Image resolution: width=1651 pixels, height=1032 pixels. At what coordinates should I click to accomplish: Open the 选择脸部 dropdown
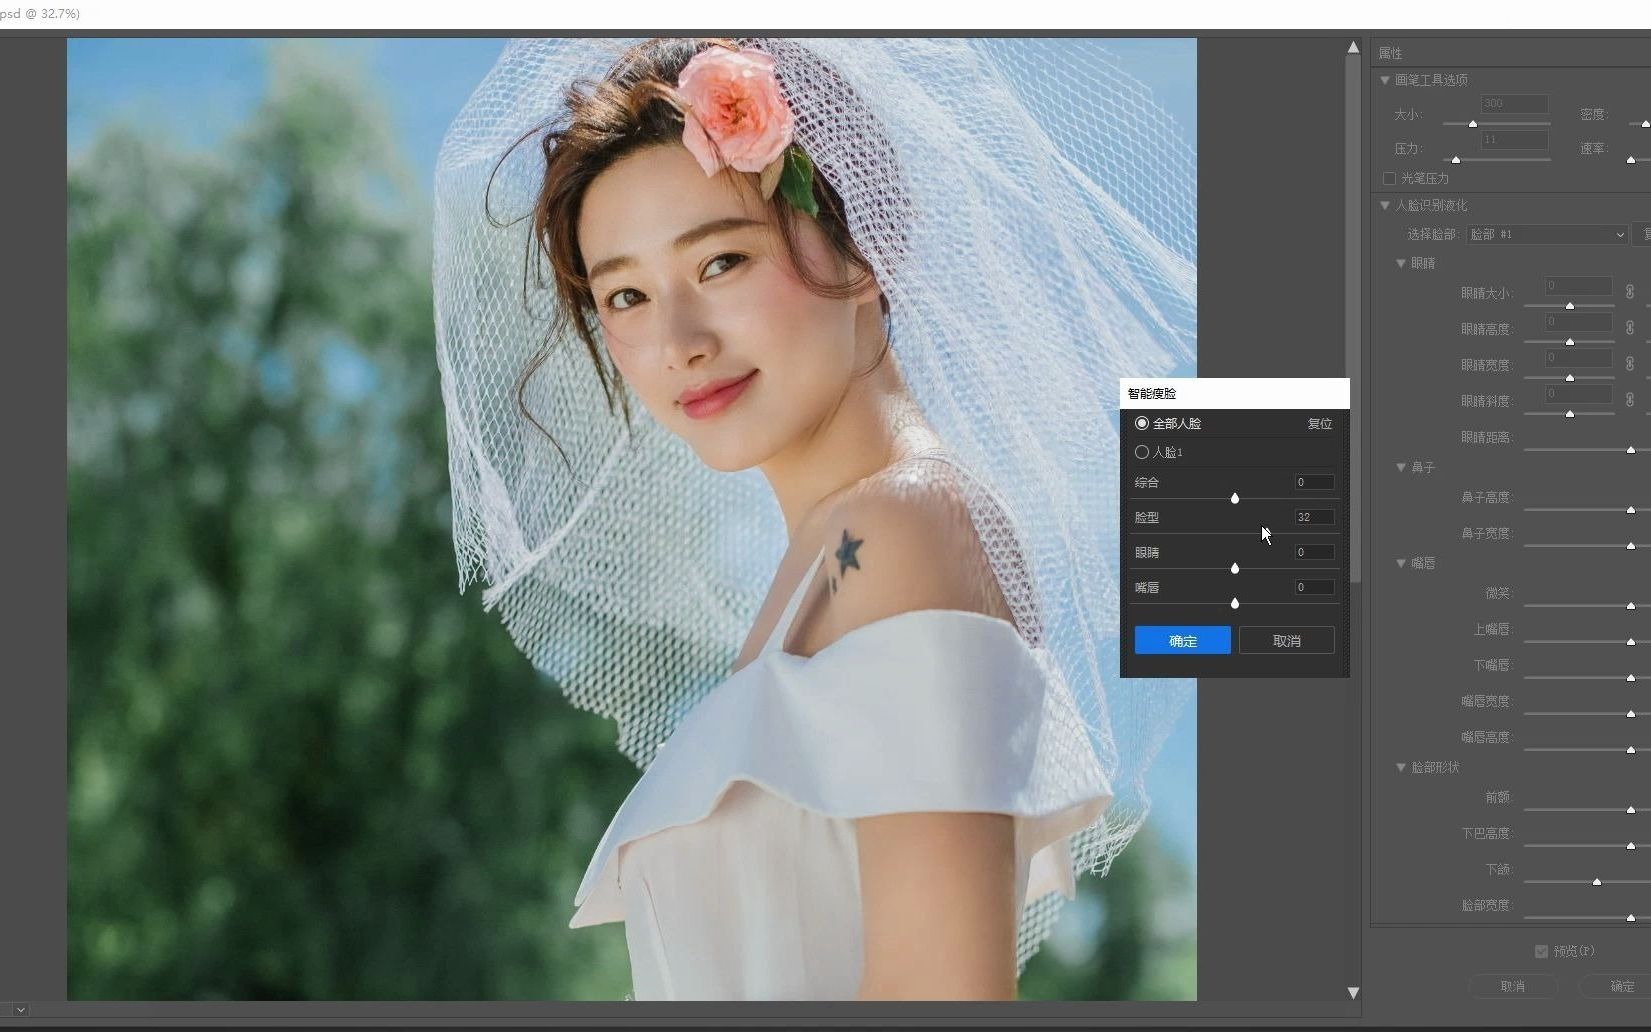(x=1547, y=234)
